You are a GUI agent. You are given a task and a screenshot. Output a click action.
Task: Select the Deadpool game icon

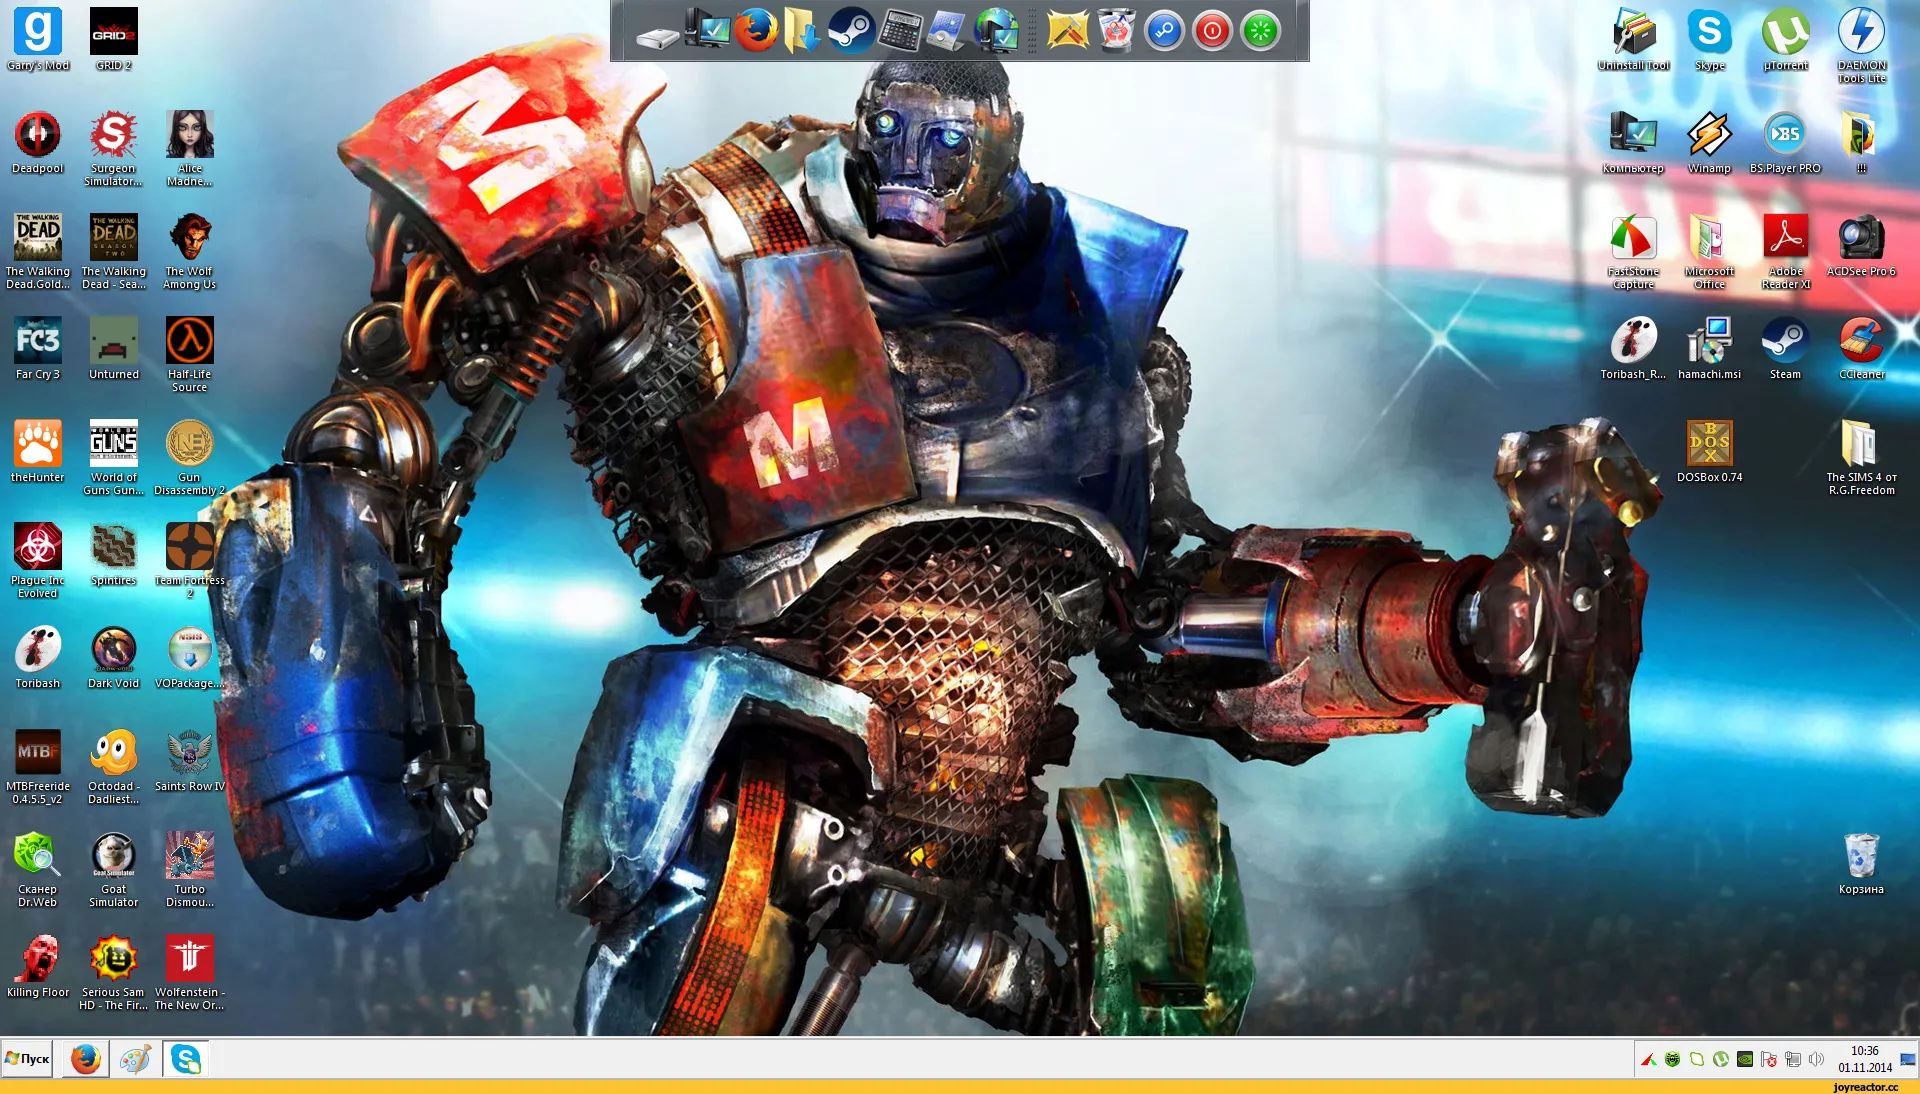(x=38, y=142)
